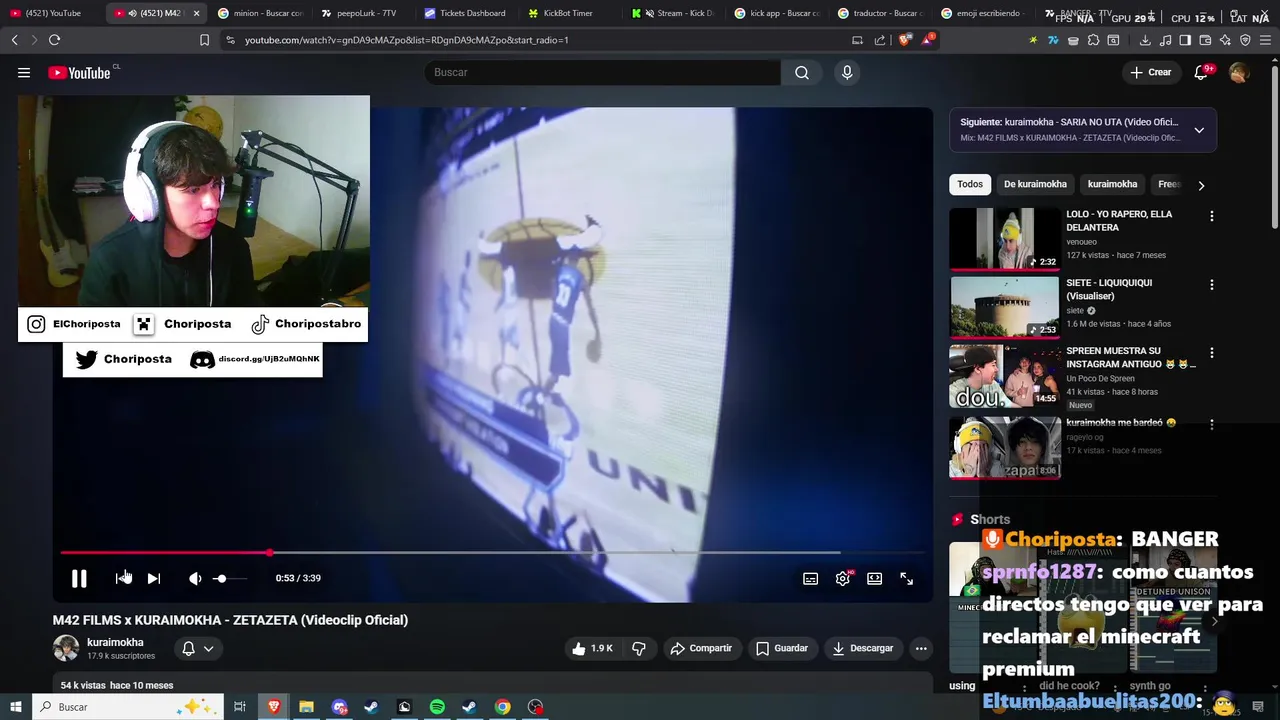Save video with Guardar button
The image size is (1280, 720).
781,648
